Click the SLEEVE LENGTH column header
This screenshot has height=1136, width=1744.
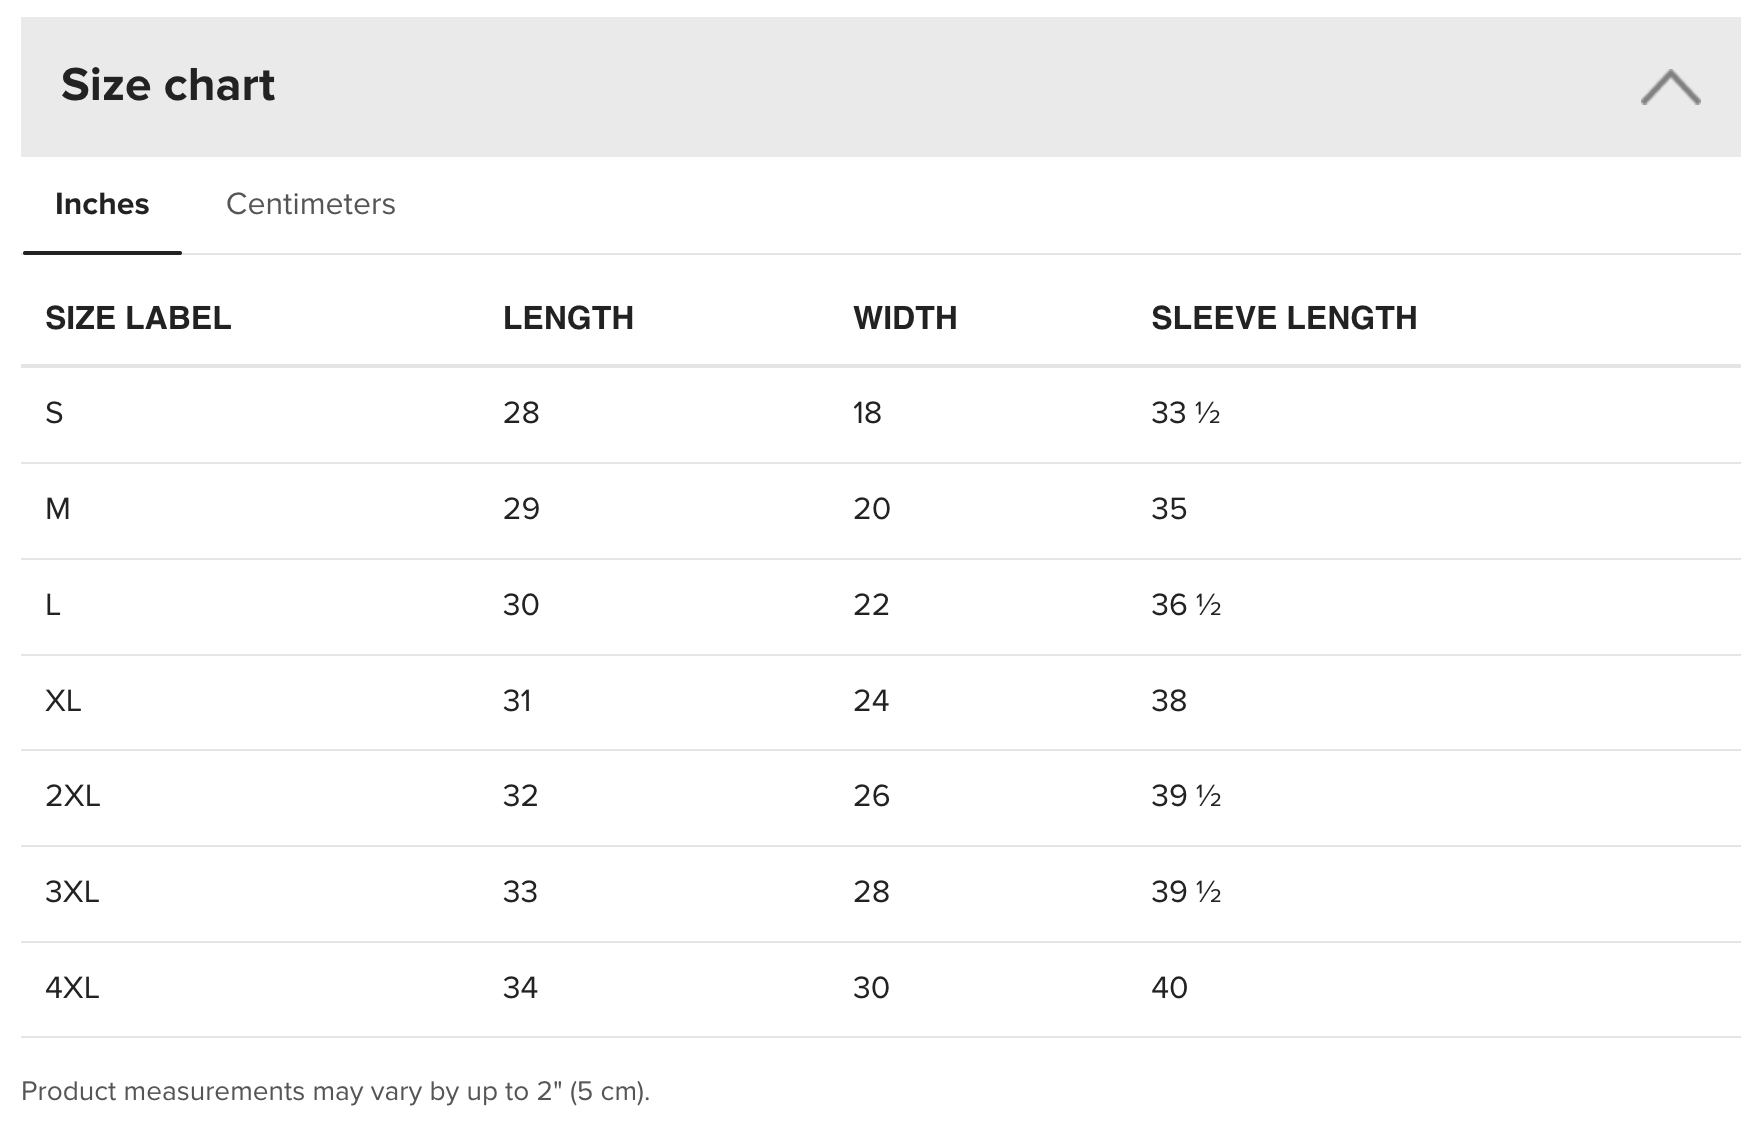click(x=1284, y=318)
